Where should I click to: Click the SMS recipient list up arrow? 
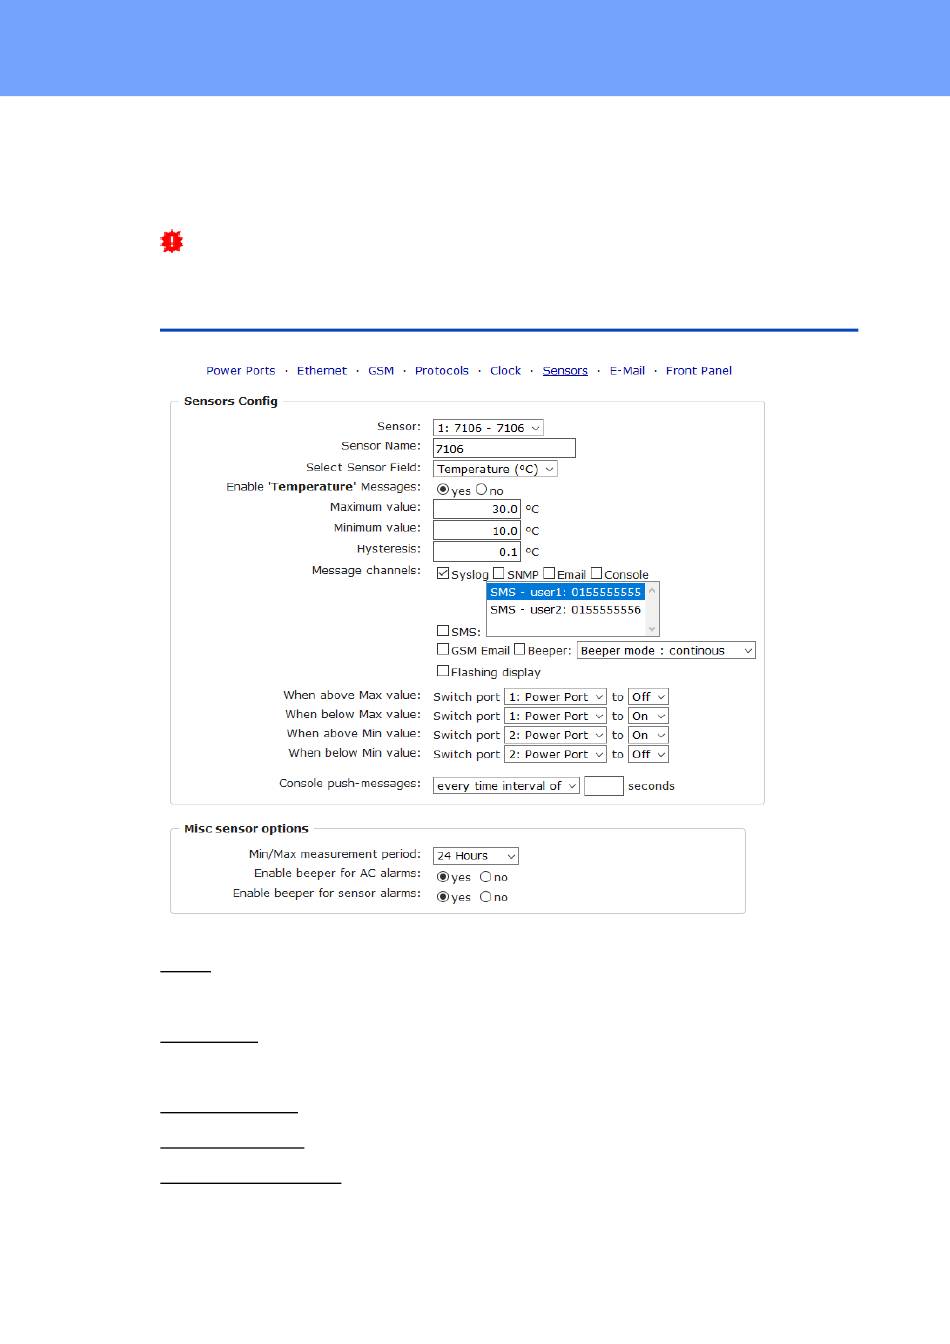coord(653,590)
